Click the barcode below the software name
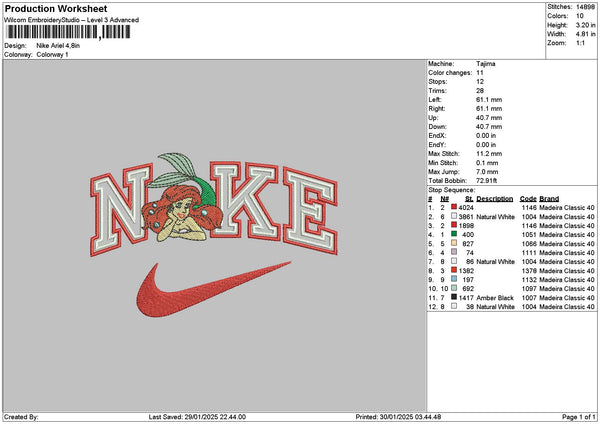The width and height of the screenshot is (600, 424). (69, 32)
